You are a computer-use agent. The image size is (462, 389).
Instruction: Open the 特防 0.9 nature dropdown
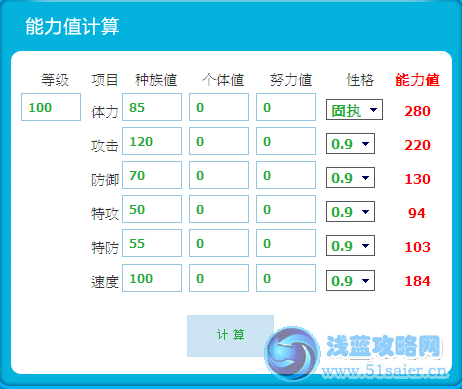350,246
